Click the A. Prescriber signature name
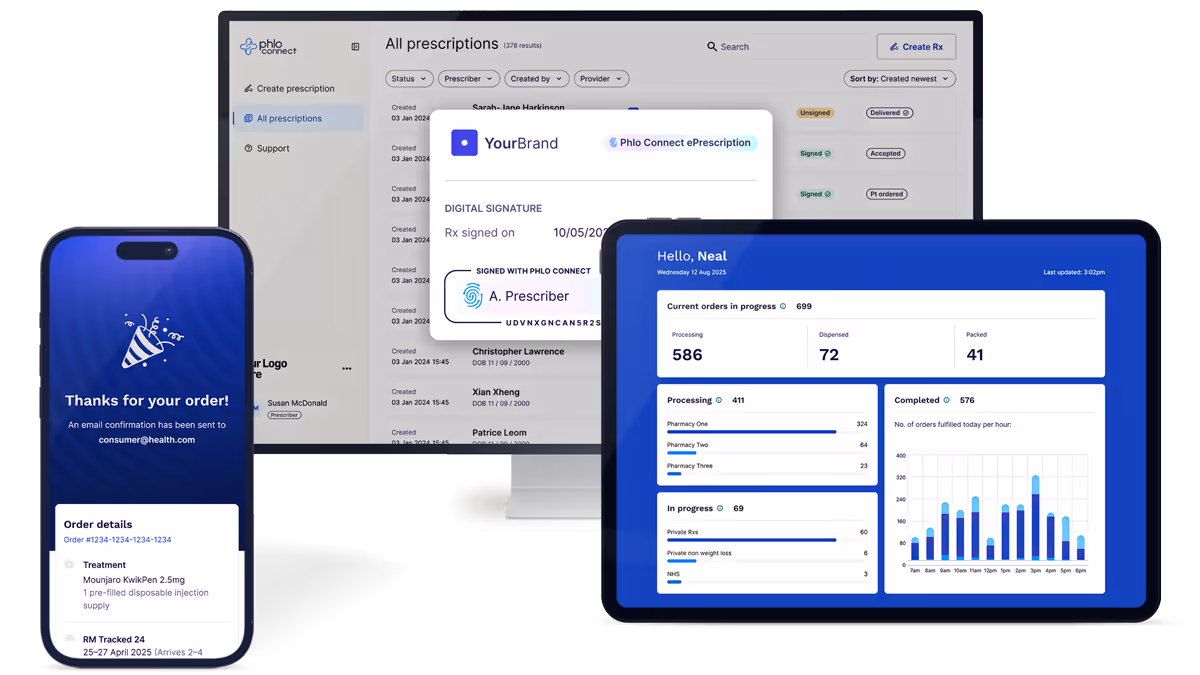Screen dimensions: 1200x675 pos(529,297)
